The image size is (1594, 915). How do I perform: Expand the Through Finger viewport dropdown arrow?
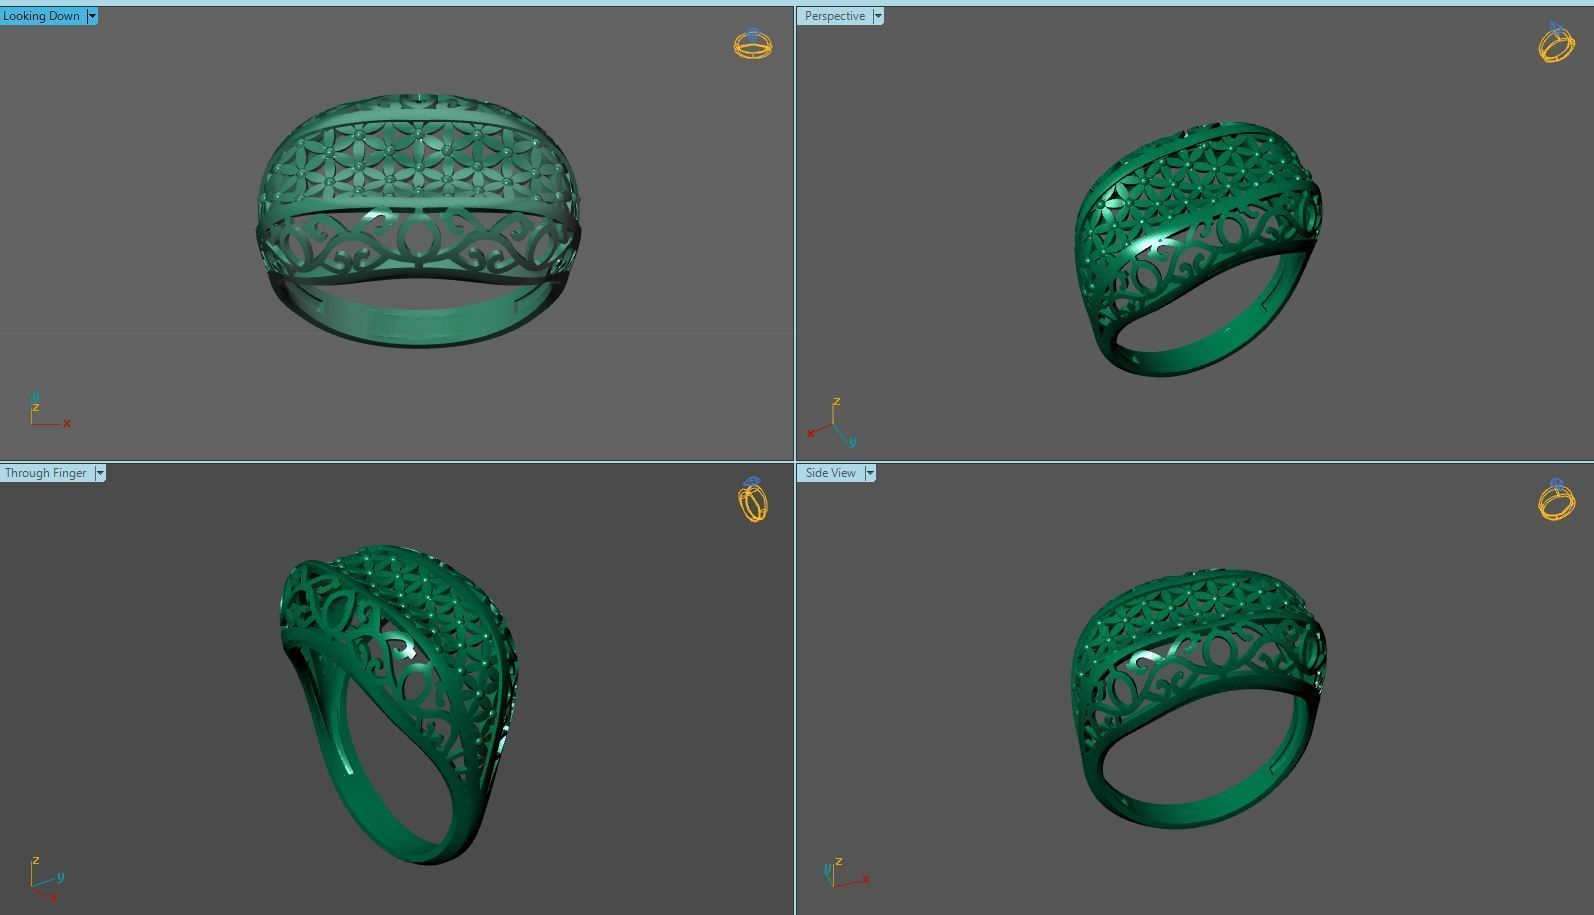(100, 473)
